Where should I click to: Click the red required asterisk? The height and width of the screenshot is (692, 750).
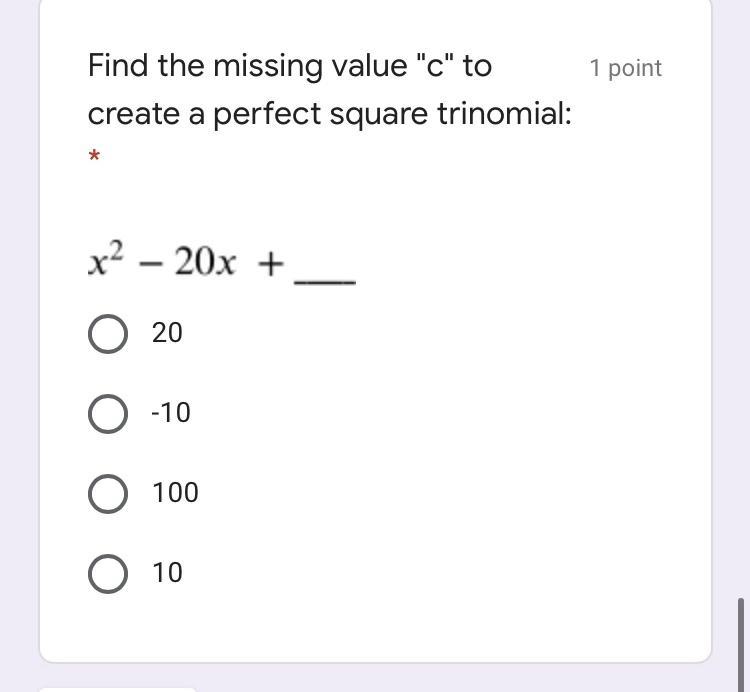94,157
